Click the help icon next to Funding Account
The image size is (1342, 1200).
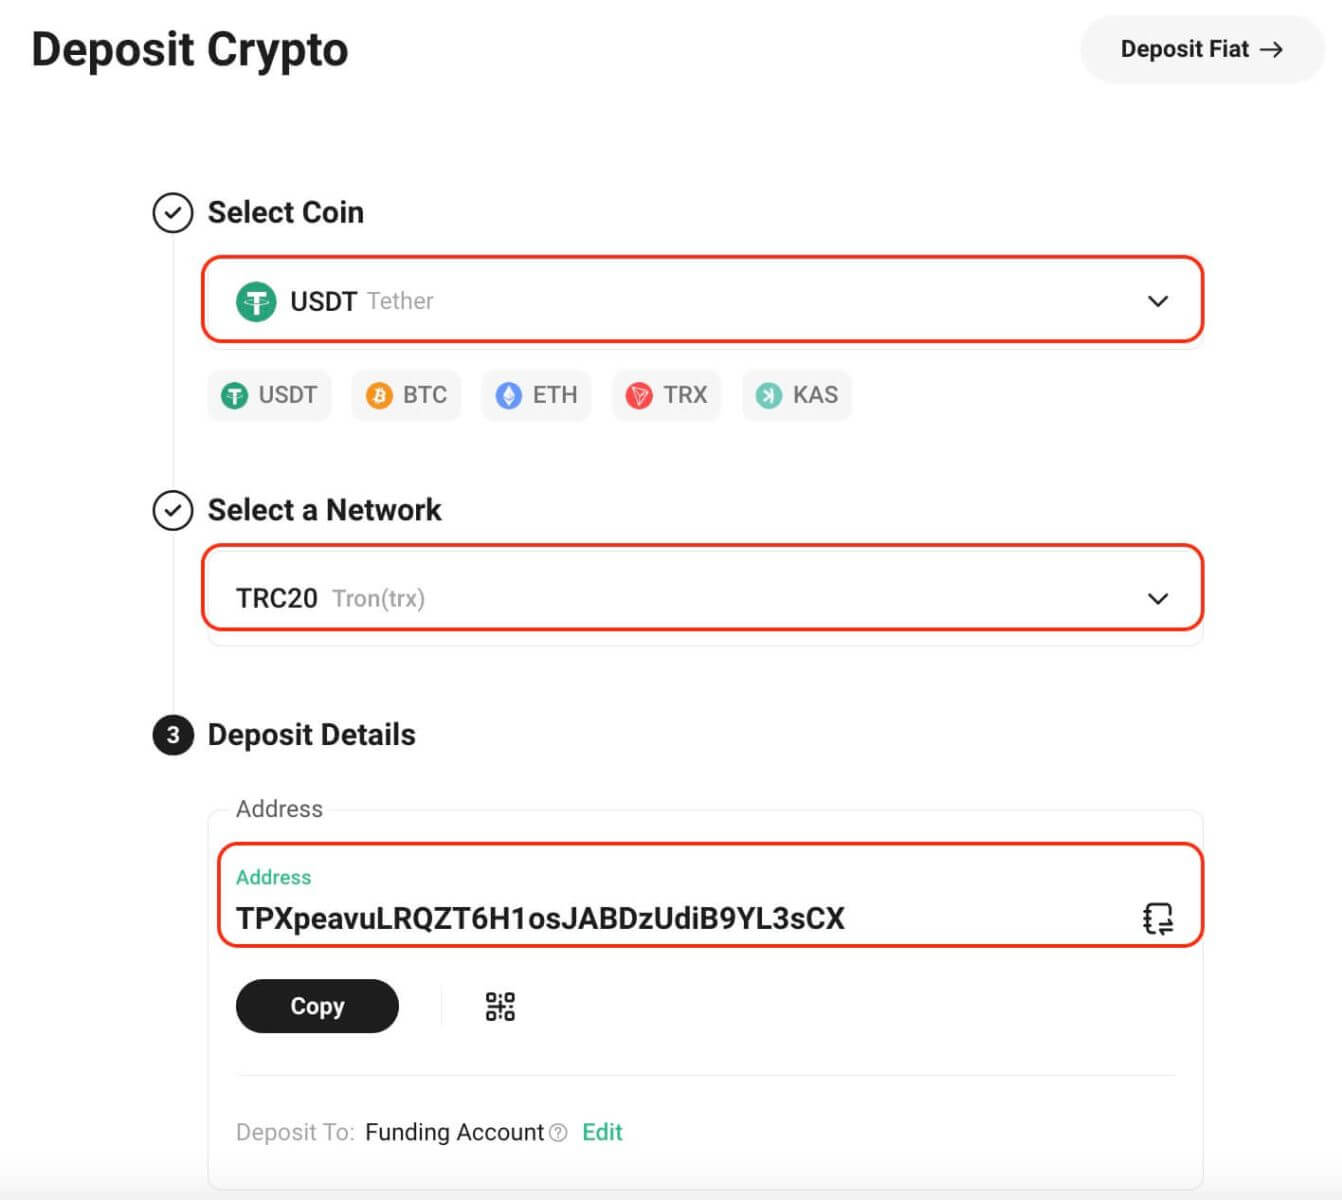pyautogui.click(x=559, y=1132)
